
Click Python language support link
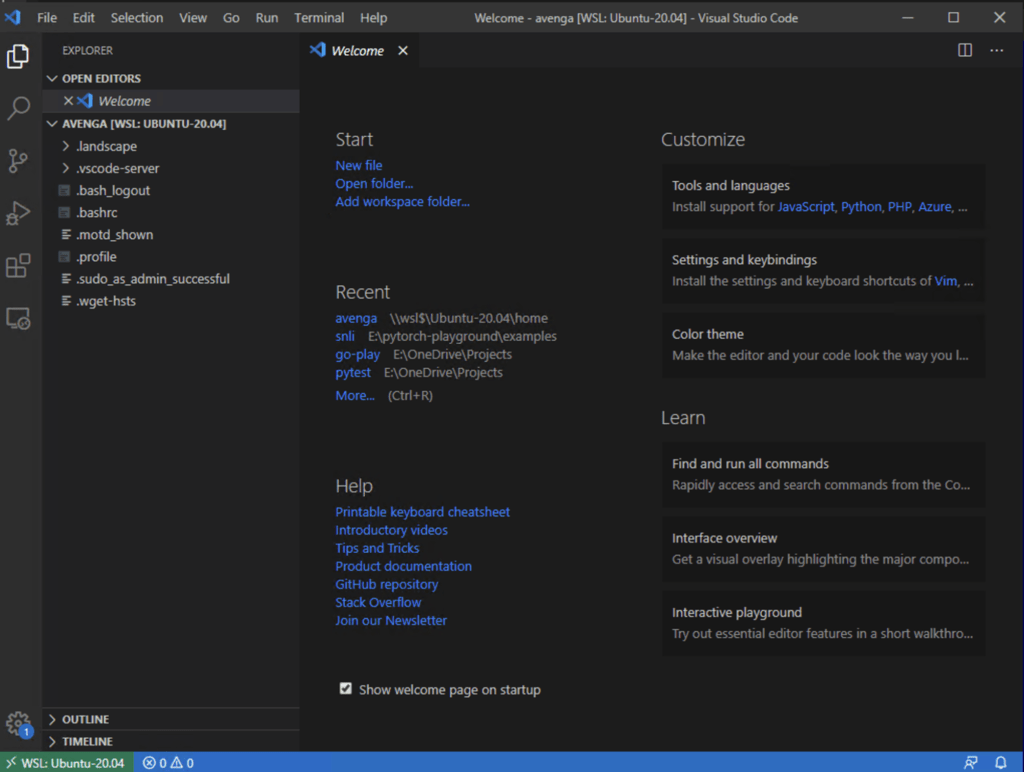pyautogui.click(x=861, y=207)
